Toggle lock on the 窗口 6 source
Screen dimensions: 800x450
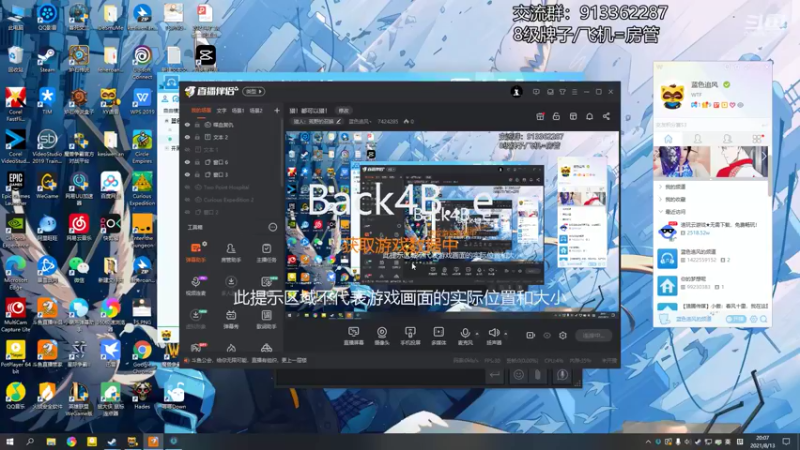(197, 162)
